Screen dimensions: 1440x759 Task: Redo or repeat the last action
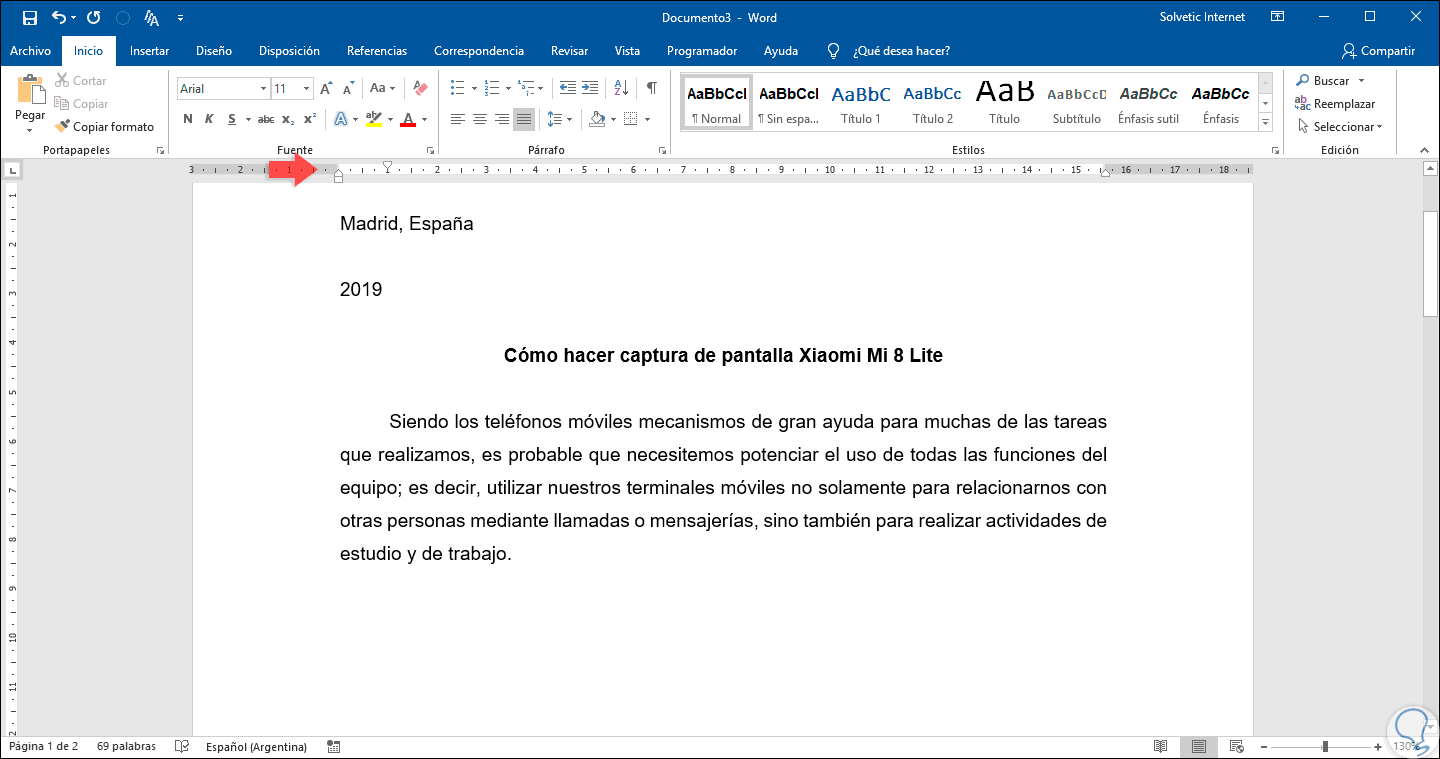(94, 18)
